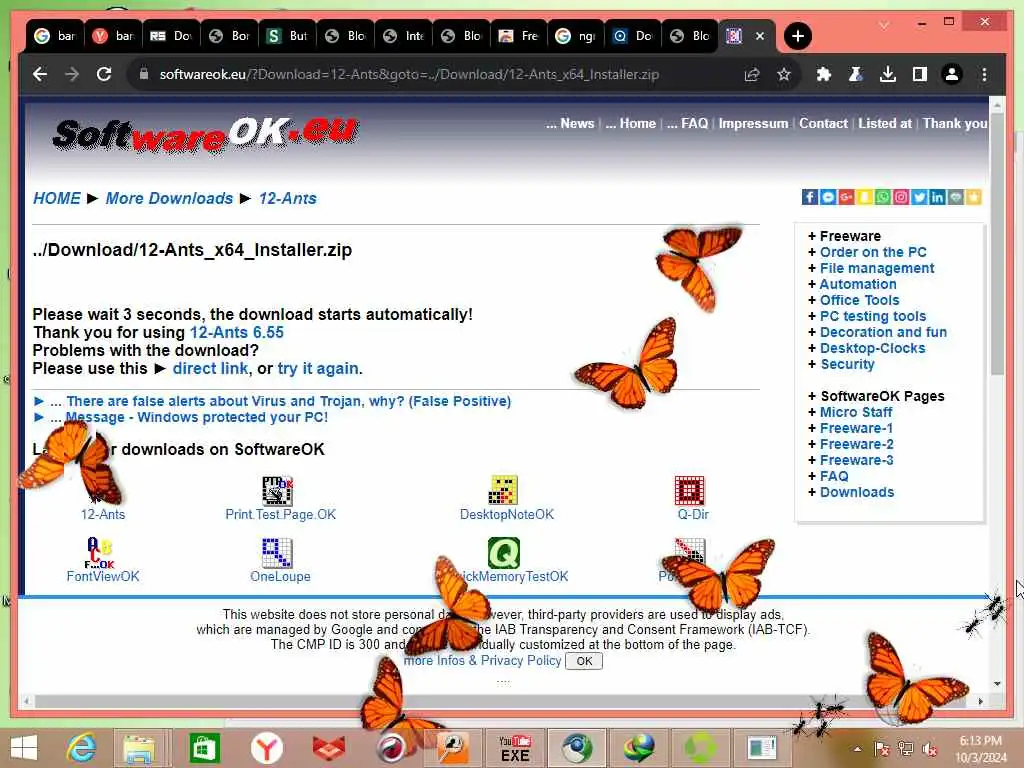Open the Contact link
Screen dimensions: 1024x768
click(x=824, y=123)
